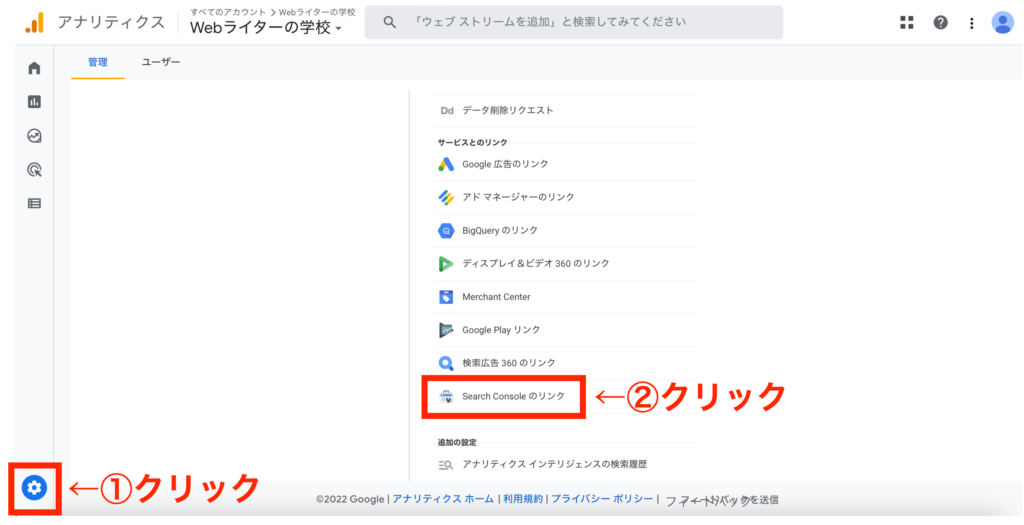Open the Home icon in sidebar
The width and height of the screenshot is (1024, 525).
pos(34,68)
